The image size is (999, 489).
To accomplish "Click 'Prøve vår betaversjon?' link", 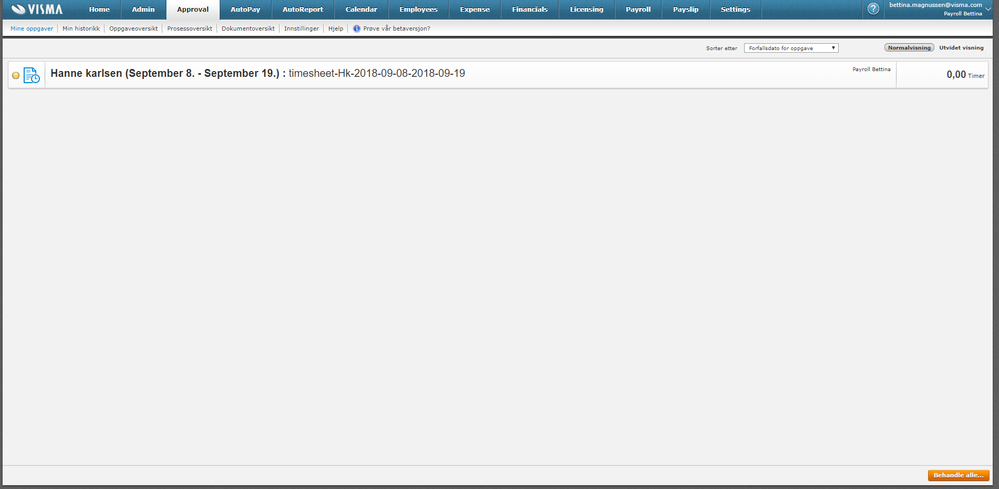I will (396, 29).
